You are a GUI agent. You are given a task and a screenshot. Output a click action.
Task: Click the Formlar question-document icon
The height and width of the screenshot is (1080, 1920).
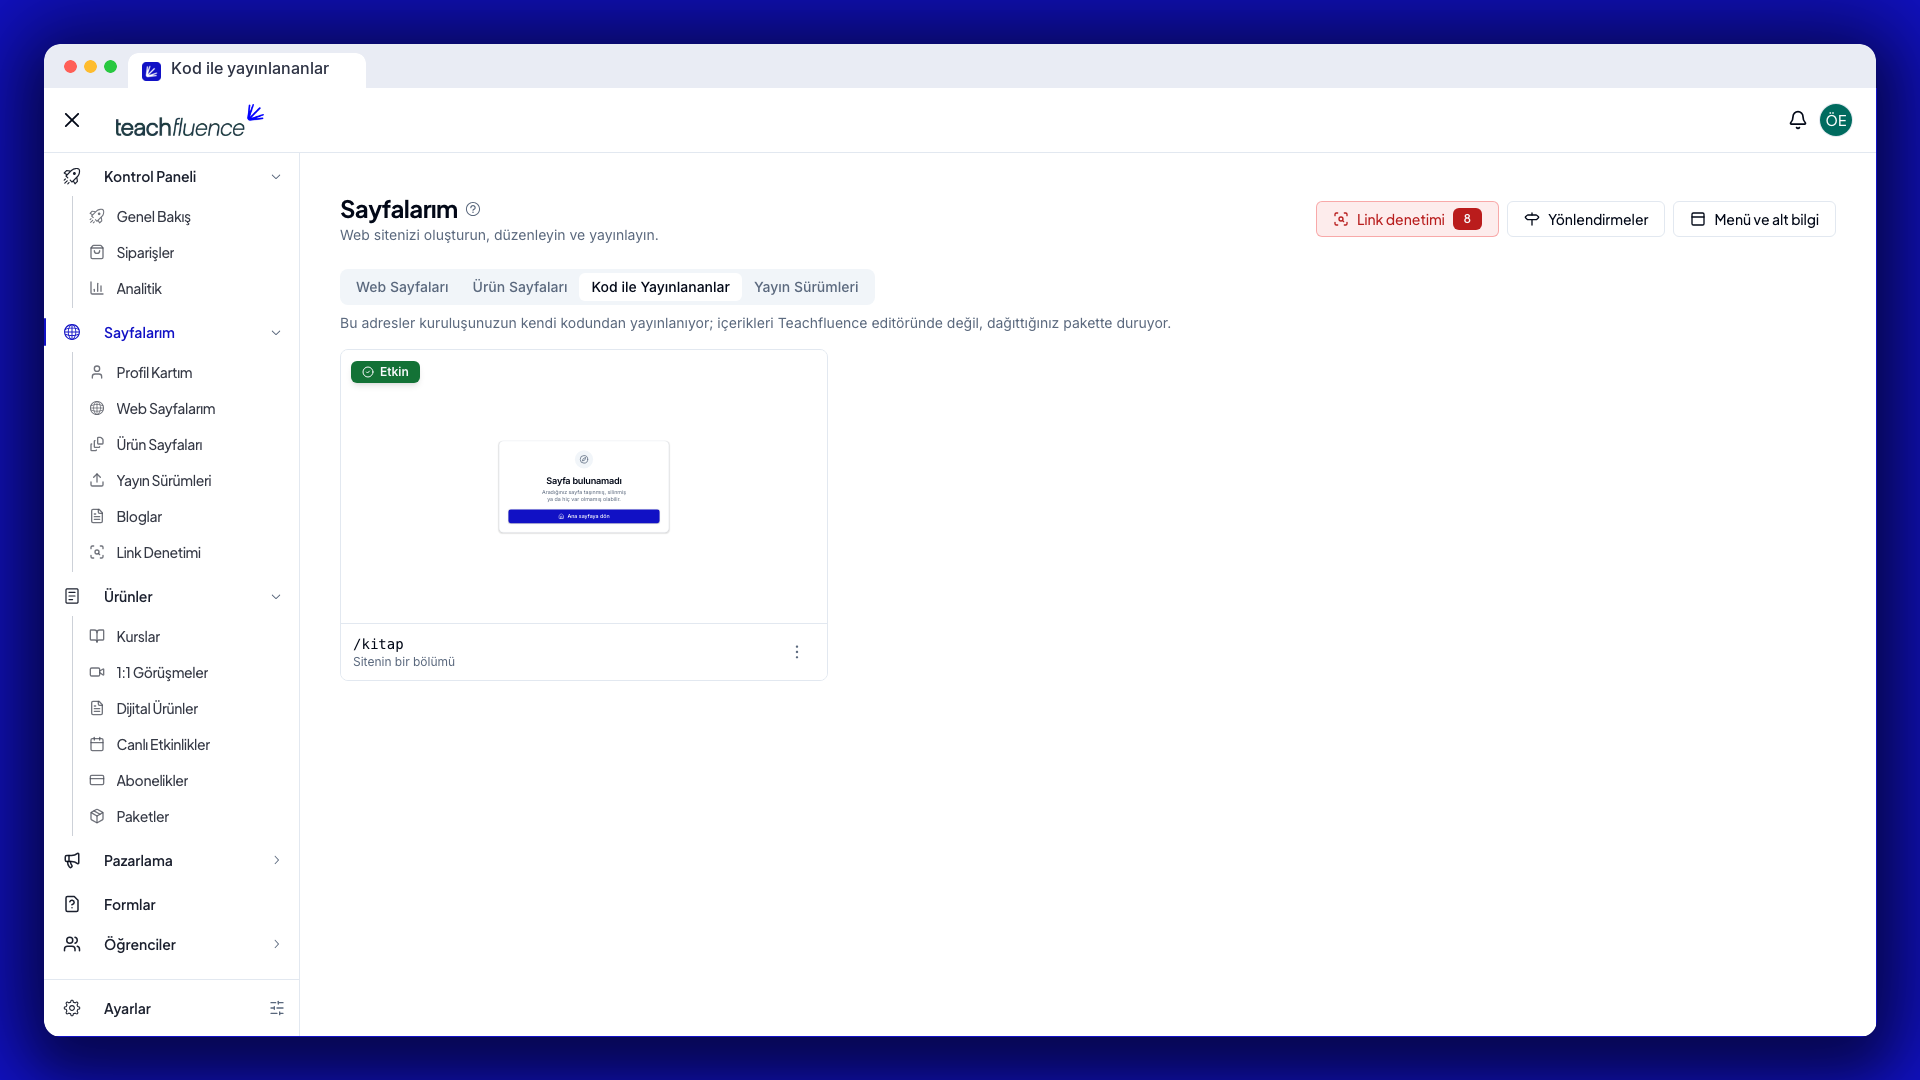[72, 905]
